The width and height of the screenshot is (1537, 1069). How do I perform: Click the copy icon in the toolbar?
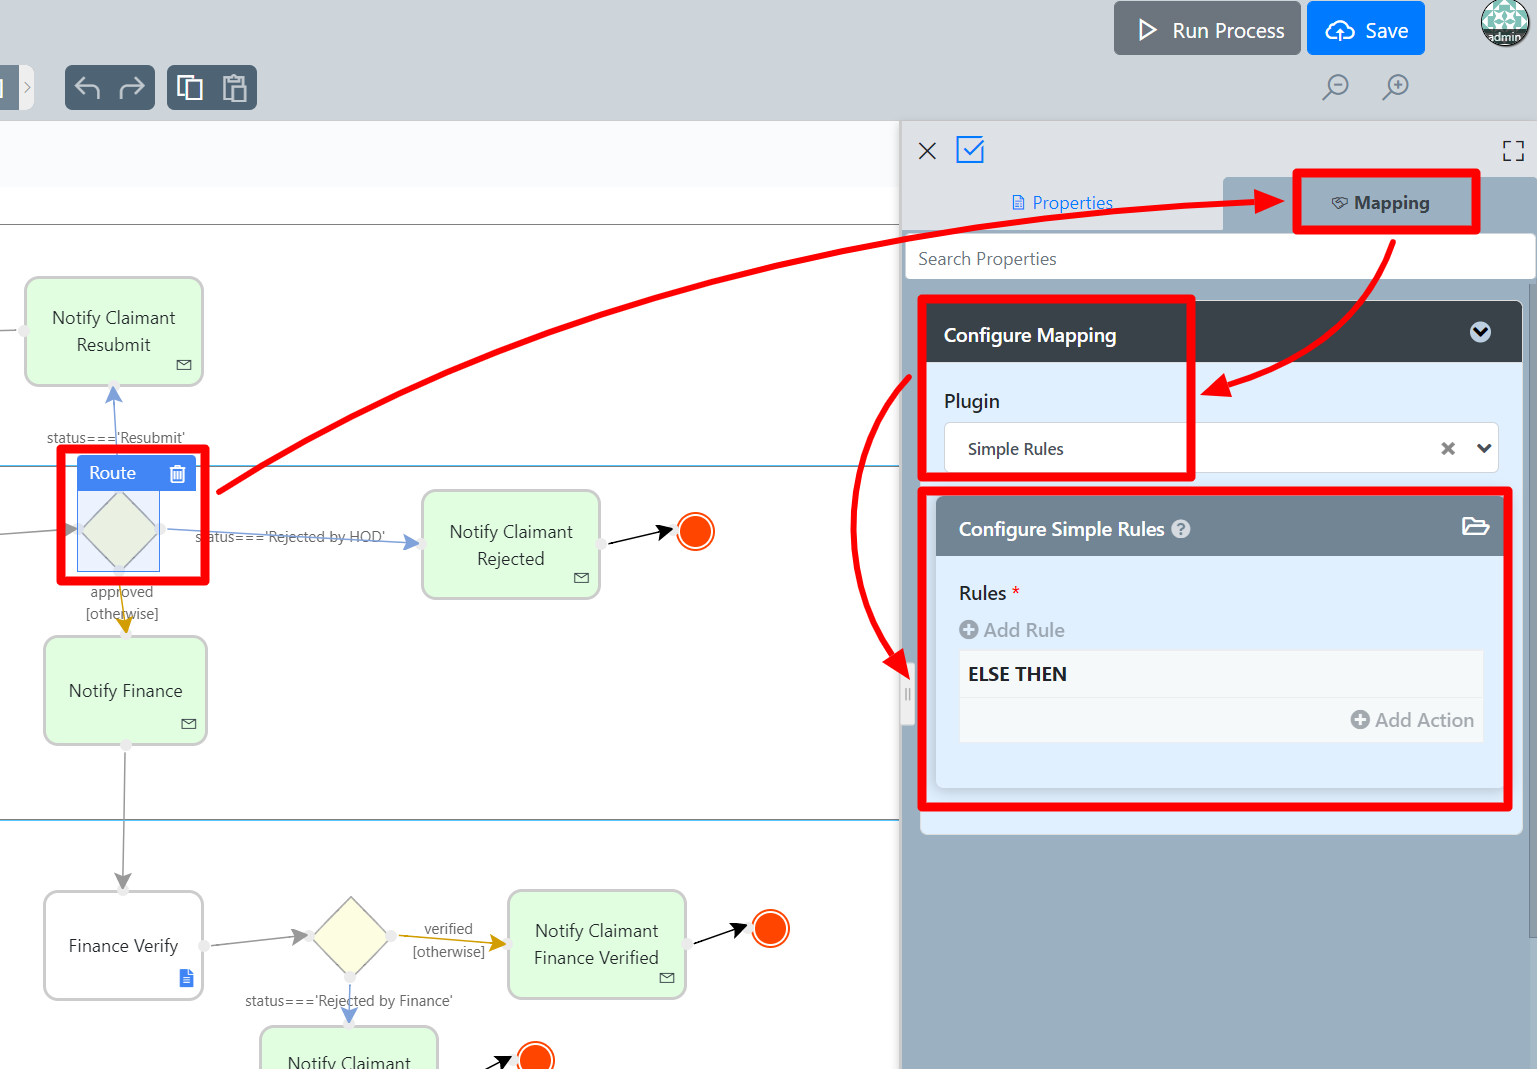pyautogui.click(x=190, y=88)
